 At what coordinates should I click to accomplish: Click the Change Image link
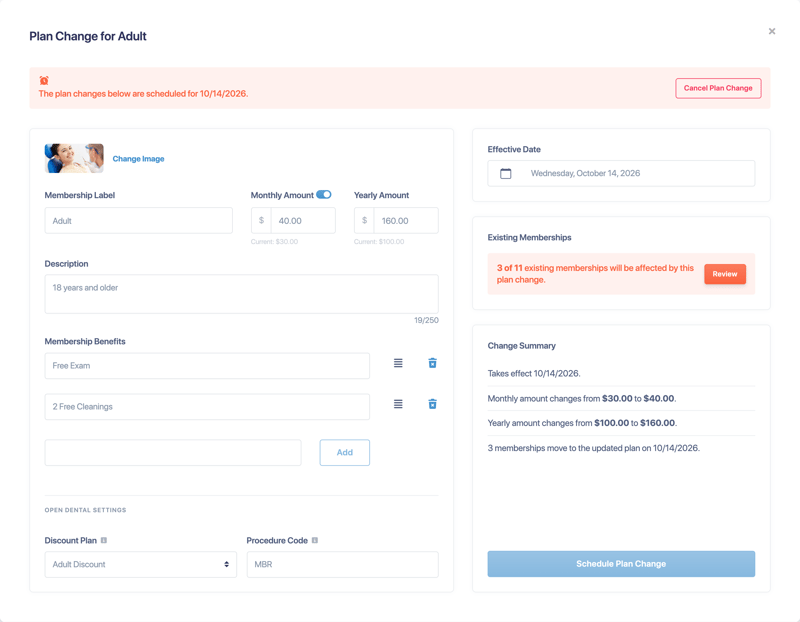click(138, 159)
